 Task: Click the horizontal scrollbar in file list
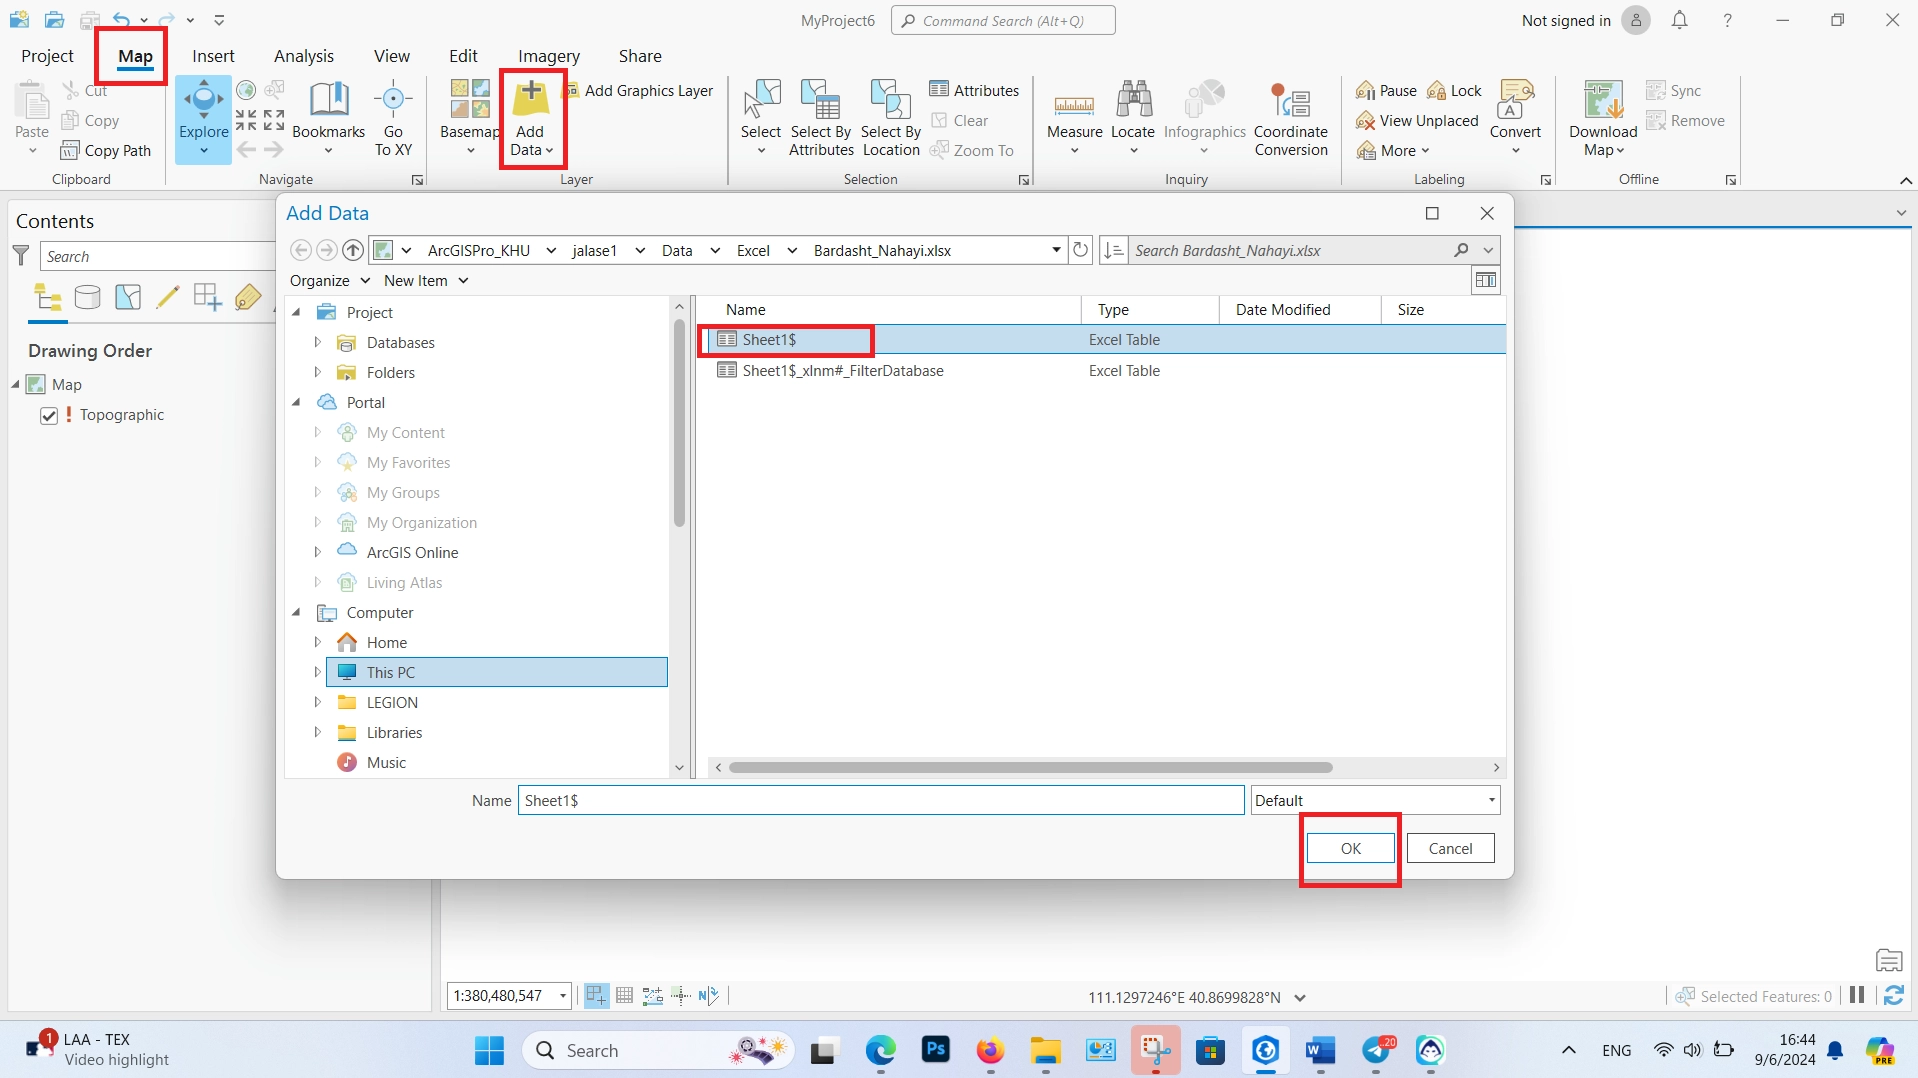[x=1030, y=767]
